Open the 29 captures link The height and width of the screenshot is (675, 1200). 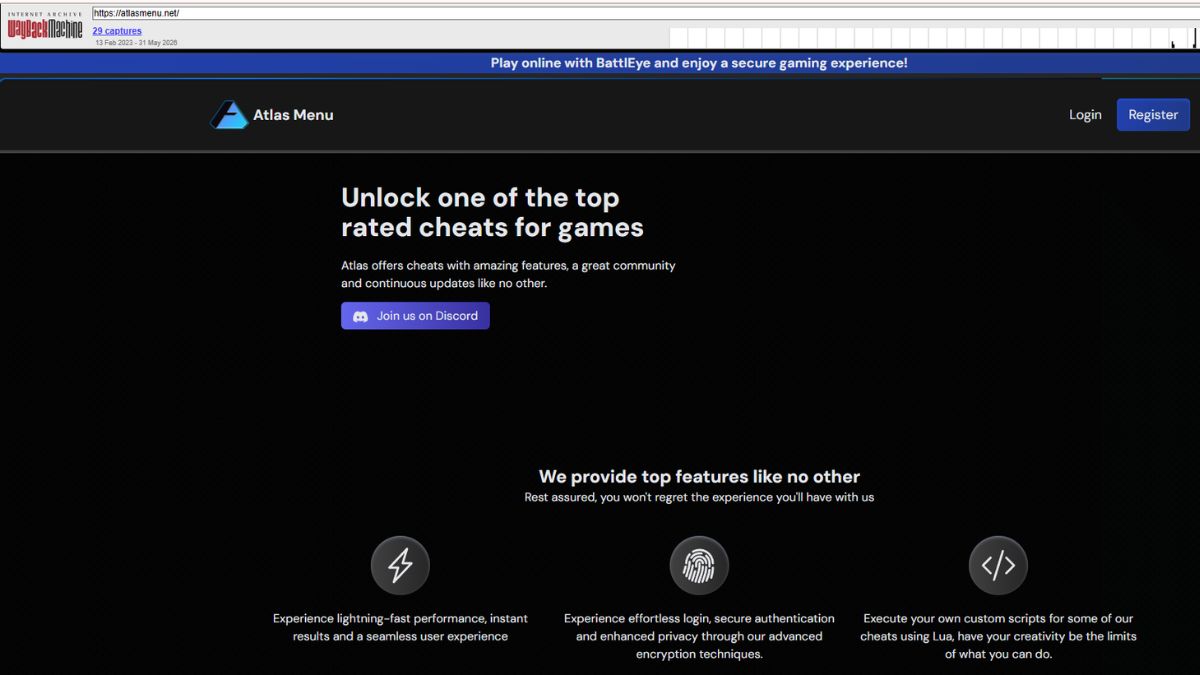(x=117, y=31)
